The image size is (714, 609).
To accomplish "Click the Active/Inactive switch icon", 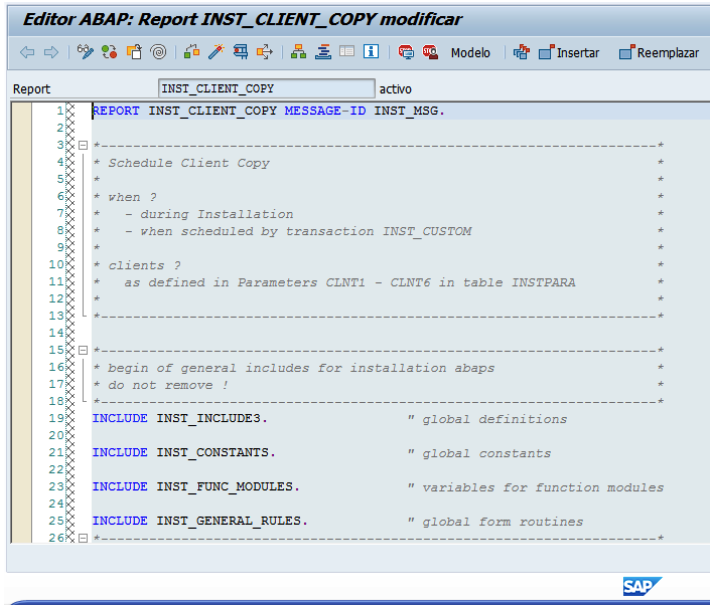I will [109, 52].
